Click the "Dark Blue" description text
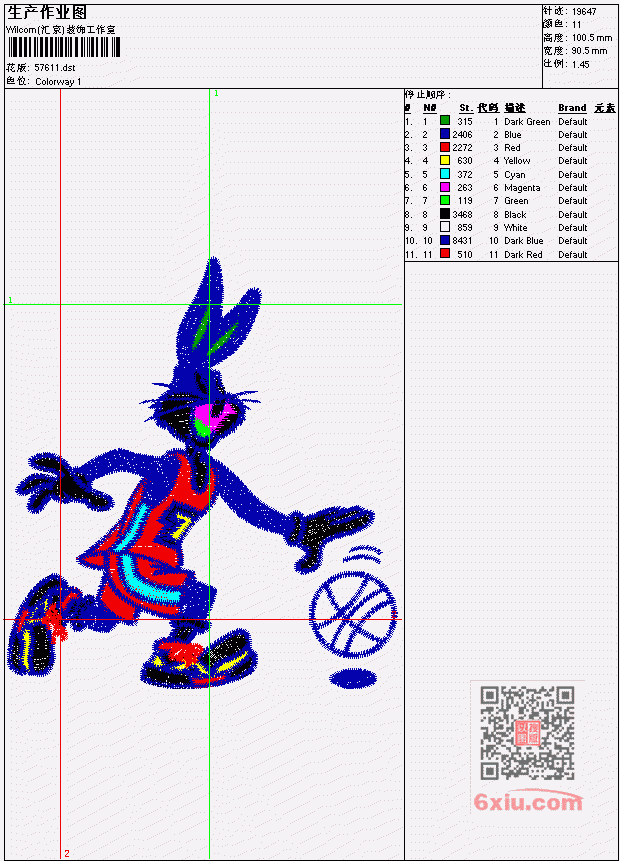Viewport: 620px width, 861px height. pos(524,241)
